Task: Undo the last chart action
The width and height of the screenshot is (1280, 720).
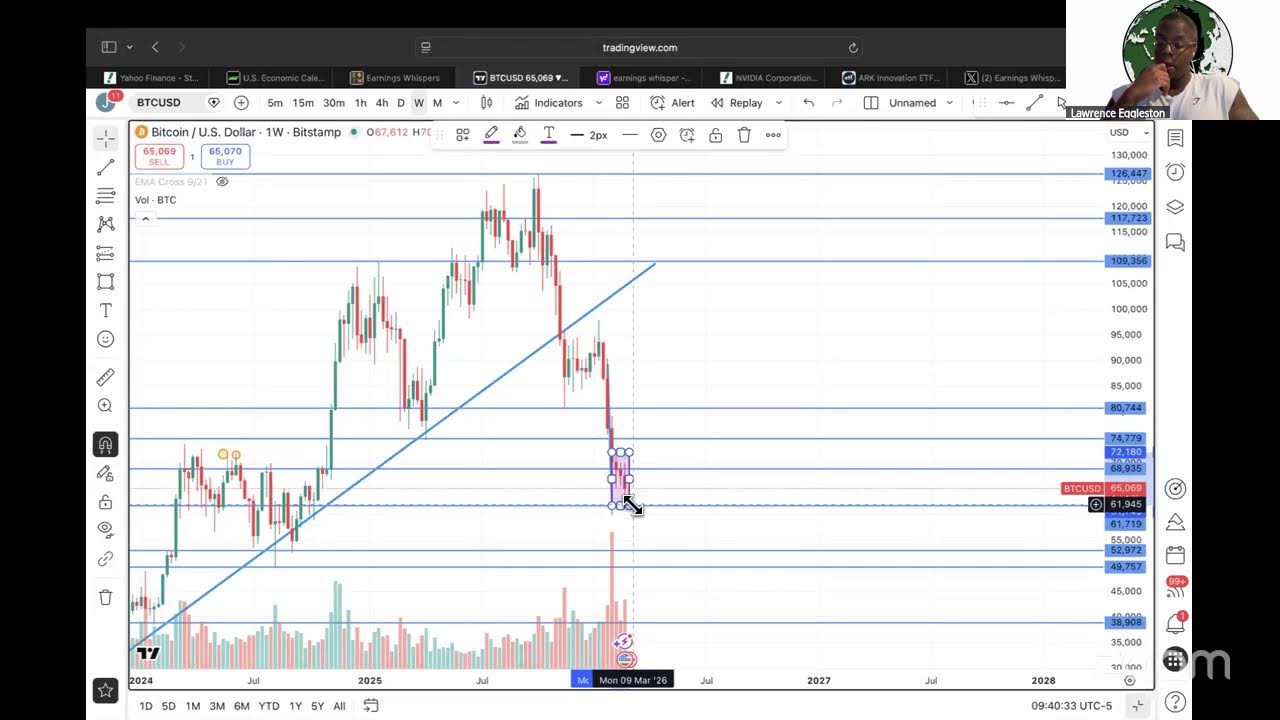Action: point(809,103)
